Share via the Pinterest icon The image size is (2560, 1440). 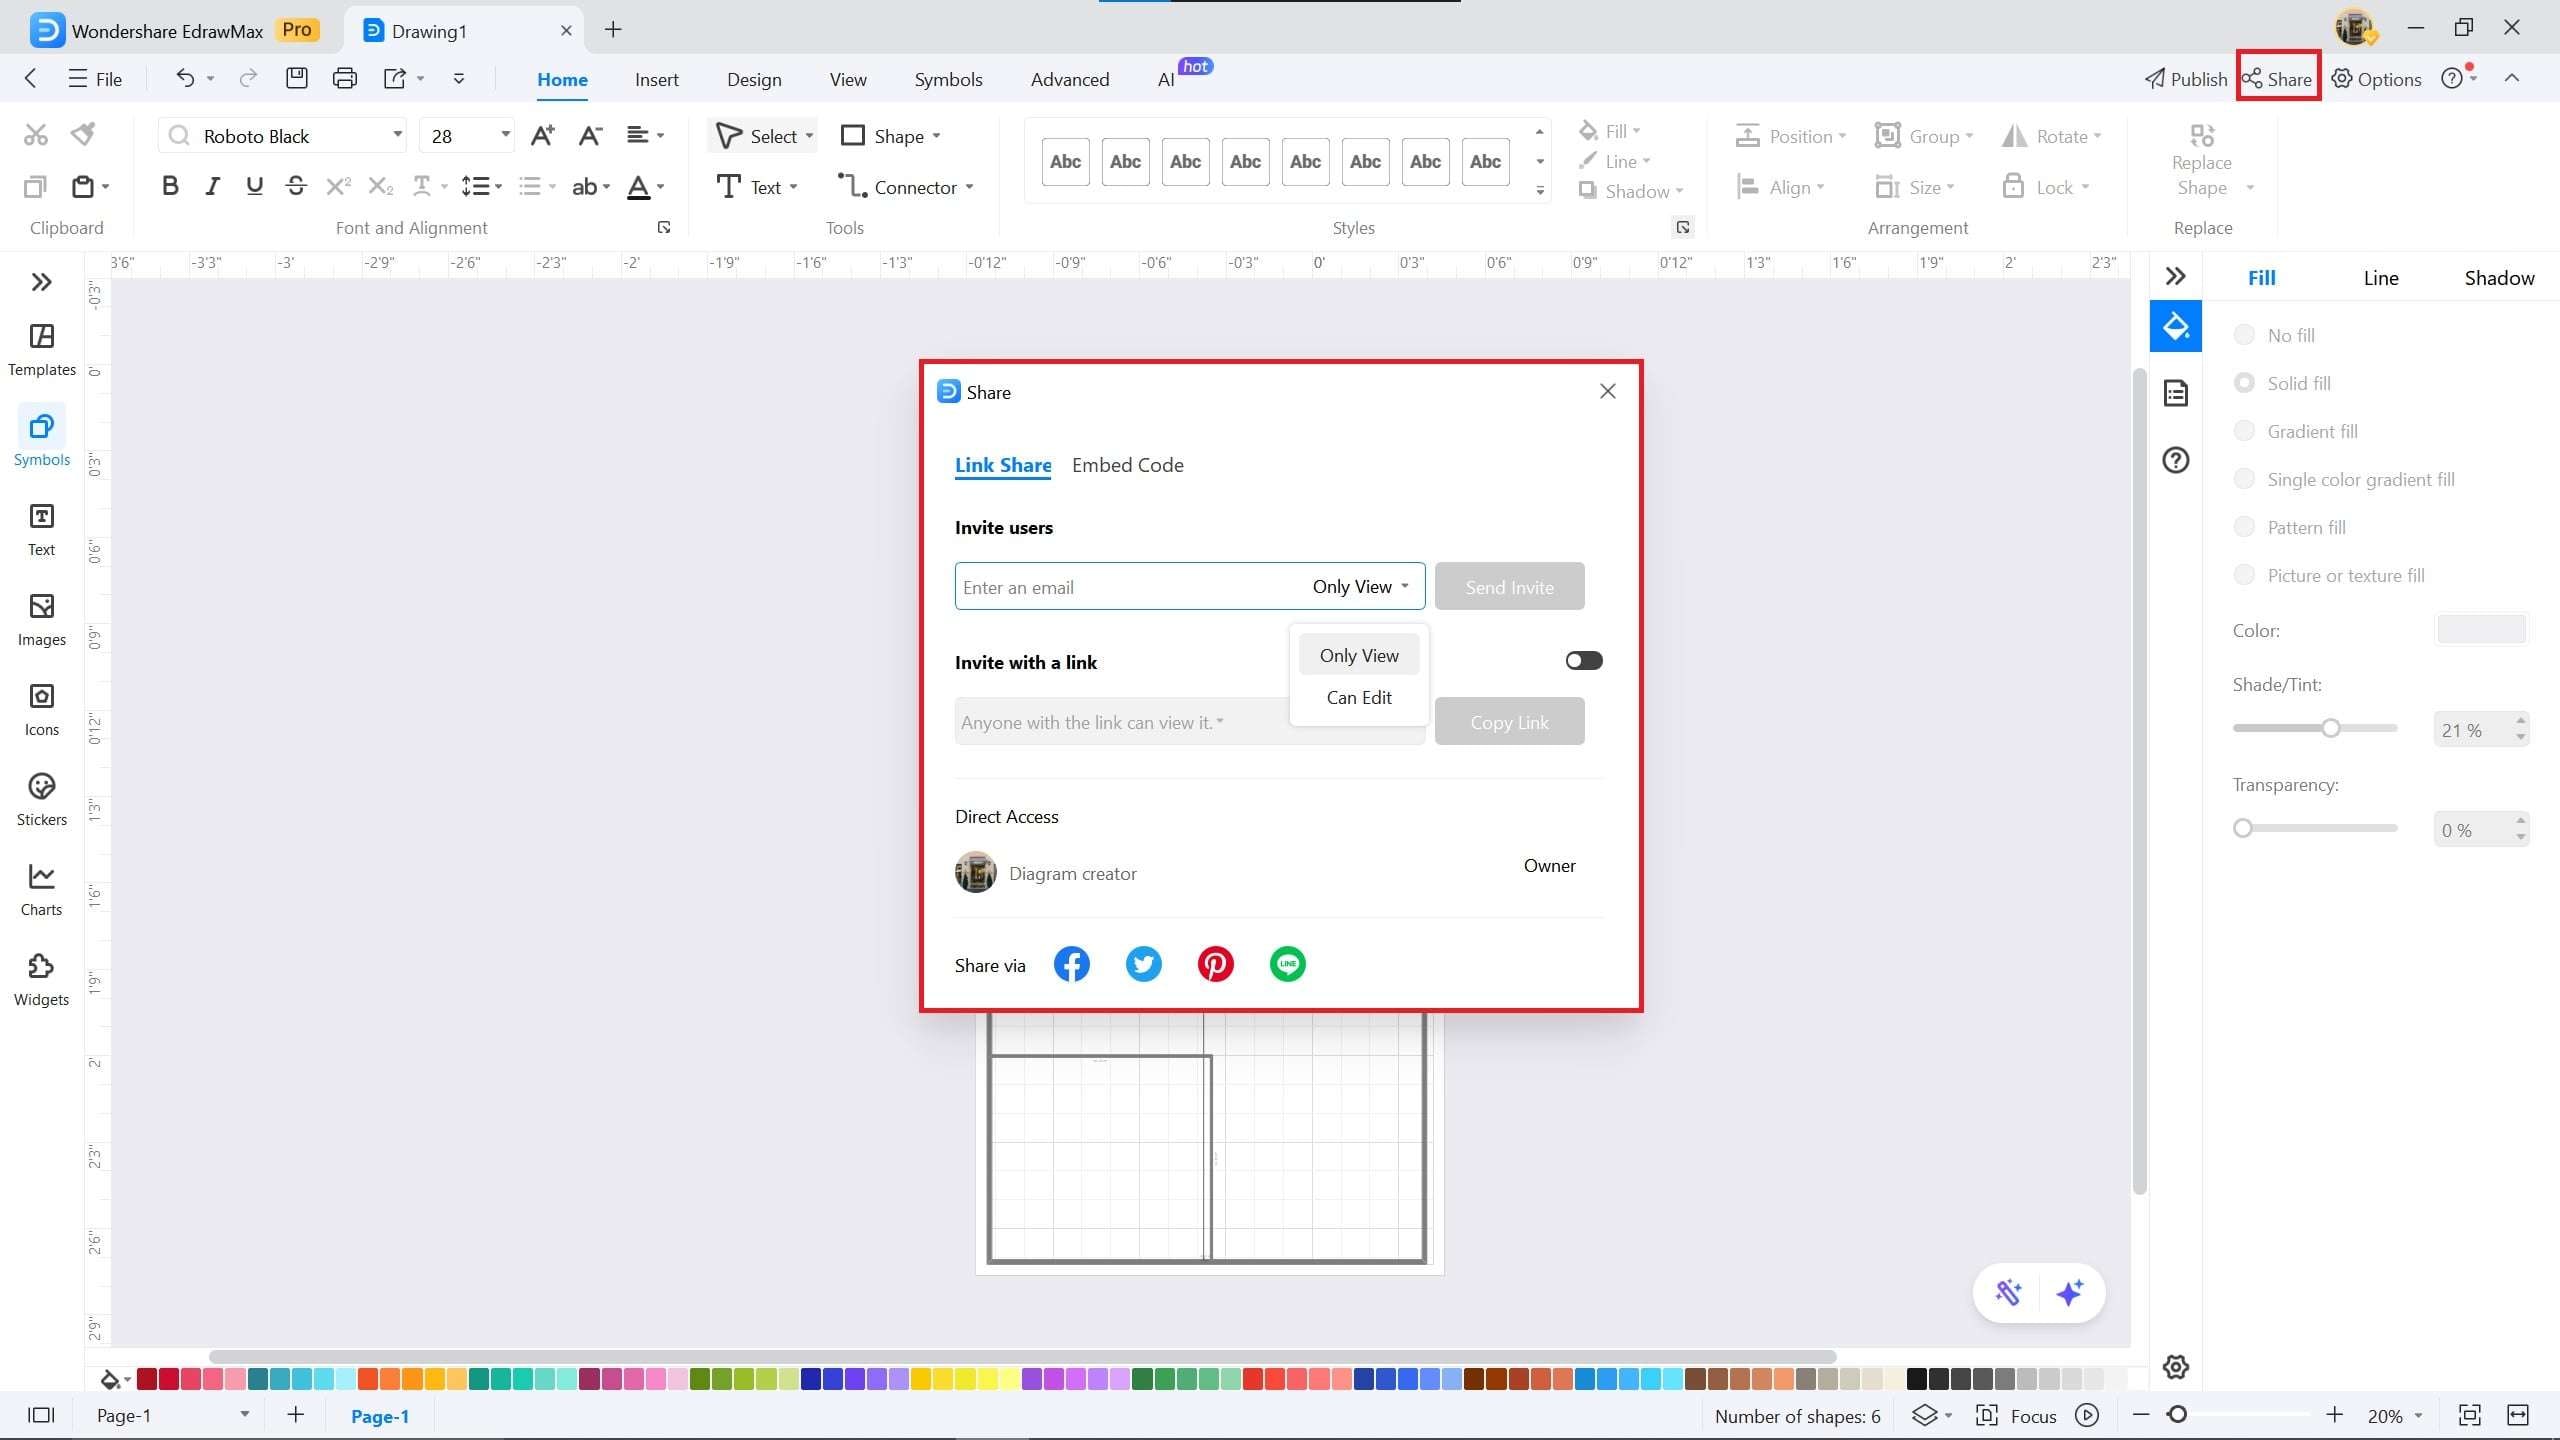coord(1215,964)
